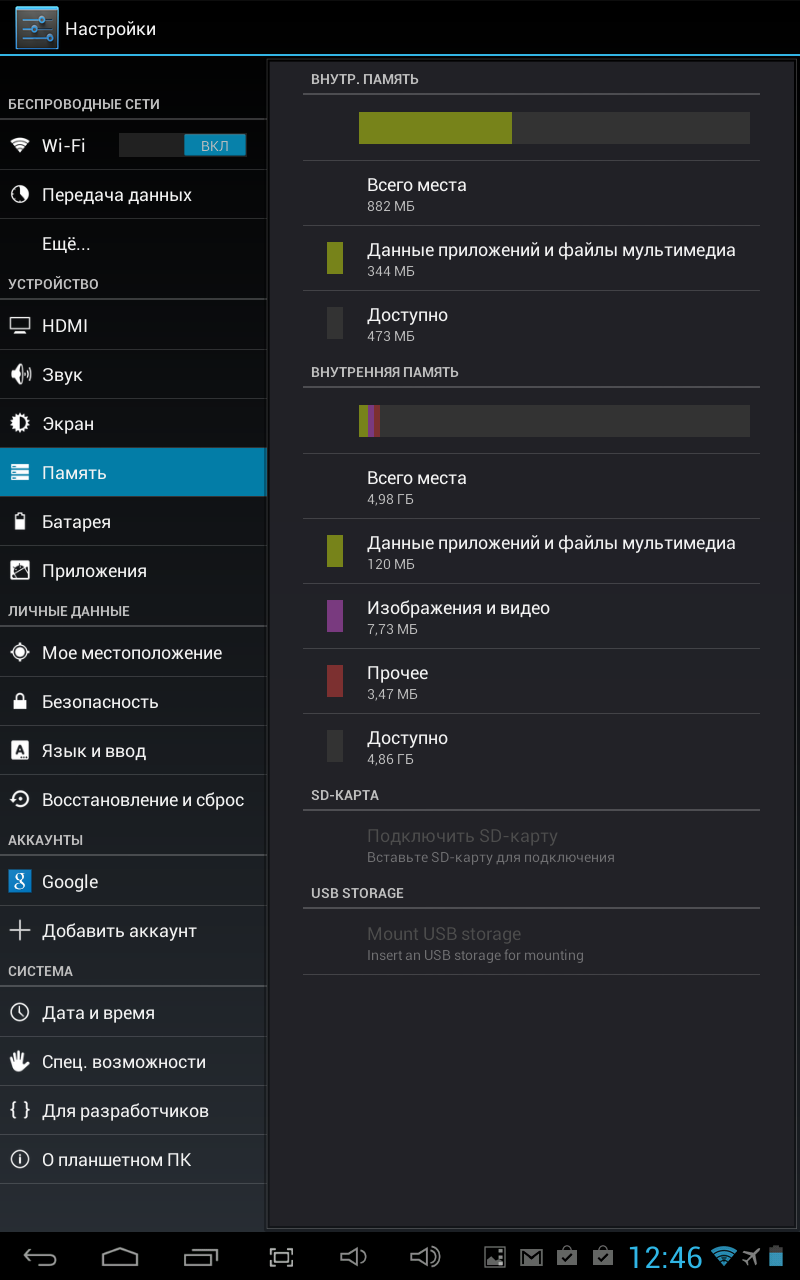Tap the clock in status bar

point(665,1257)
